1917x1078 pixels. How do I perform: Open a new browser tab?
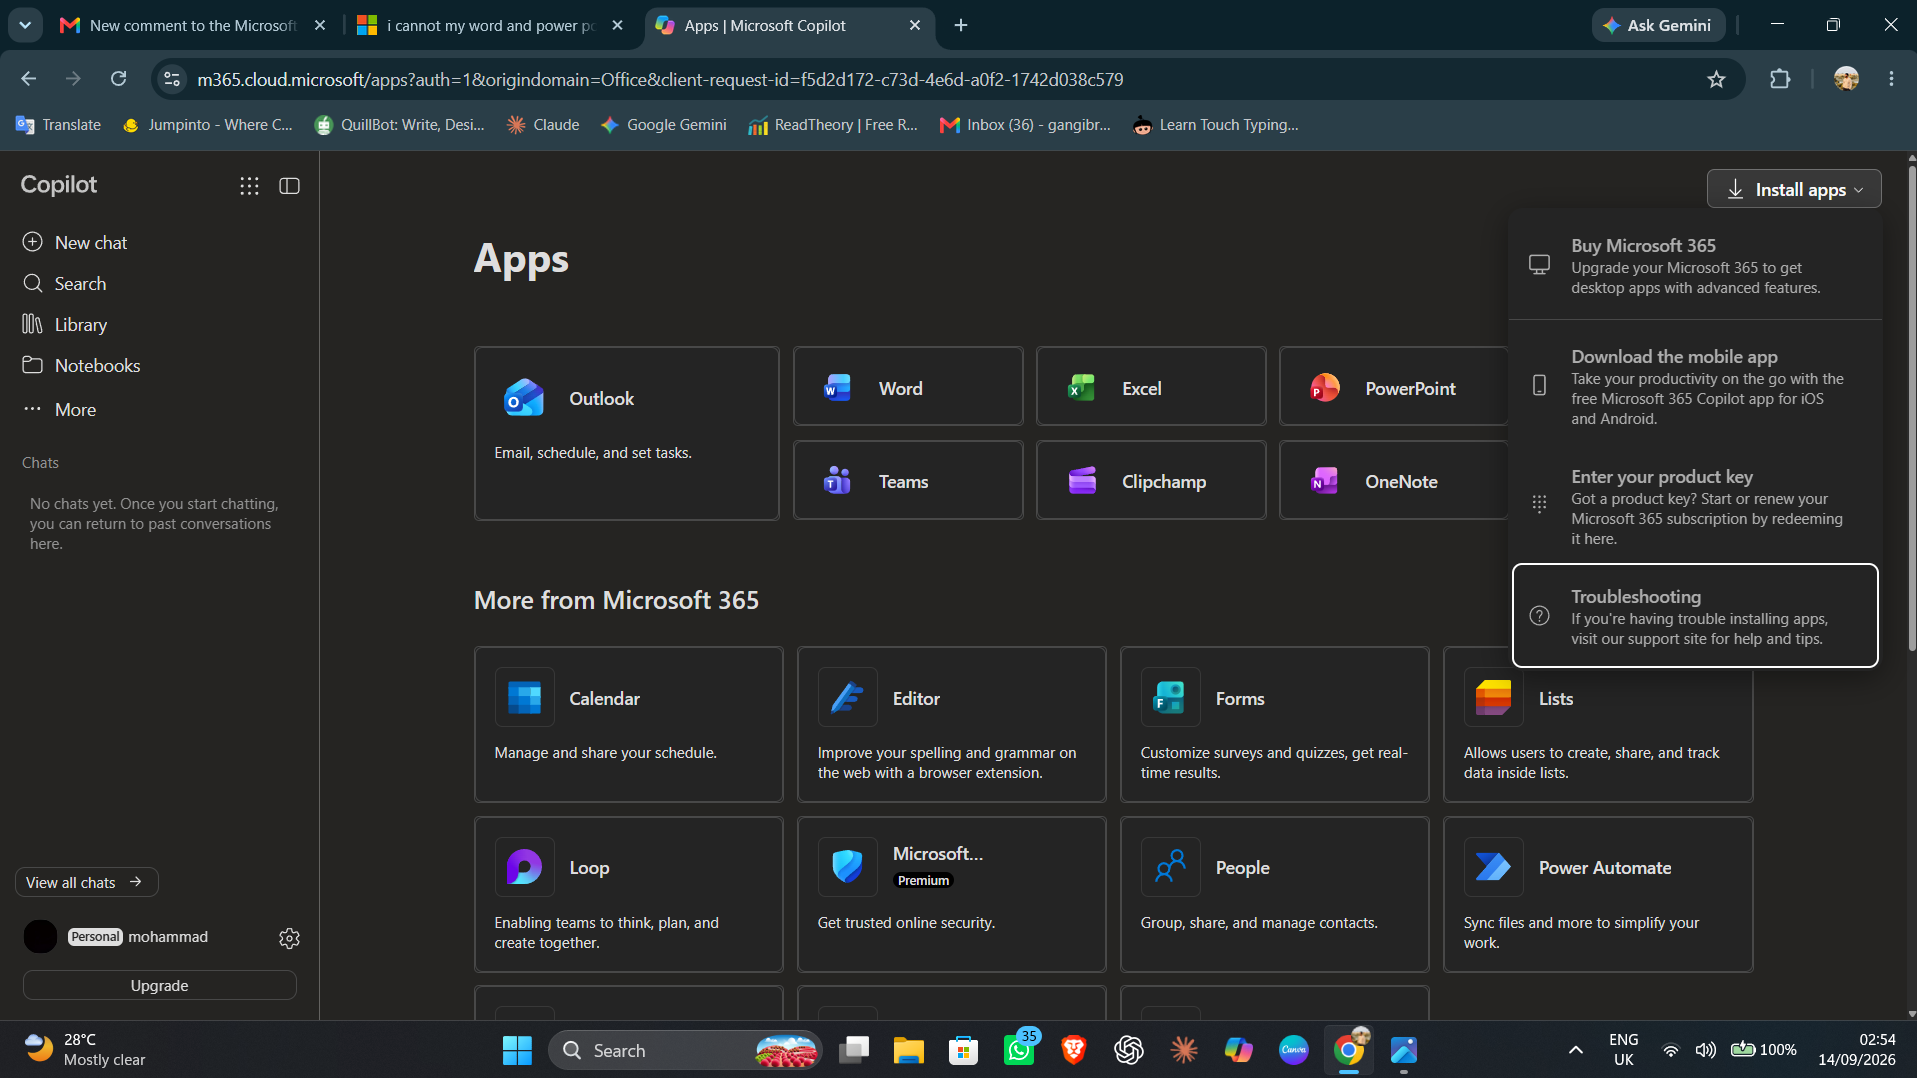point(961,25)
